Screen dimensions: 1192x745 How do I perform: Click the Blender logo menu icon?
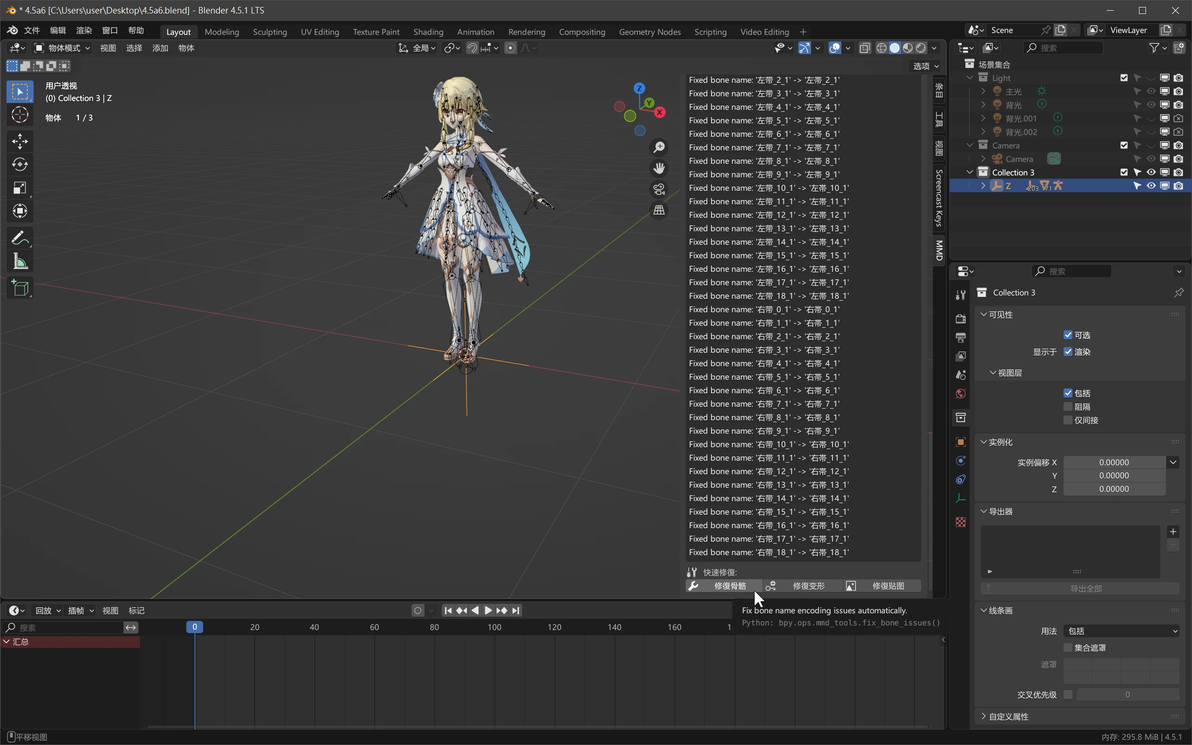click(x=12, y=30)
